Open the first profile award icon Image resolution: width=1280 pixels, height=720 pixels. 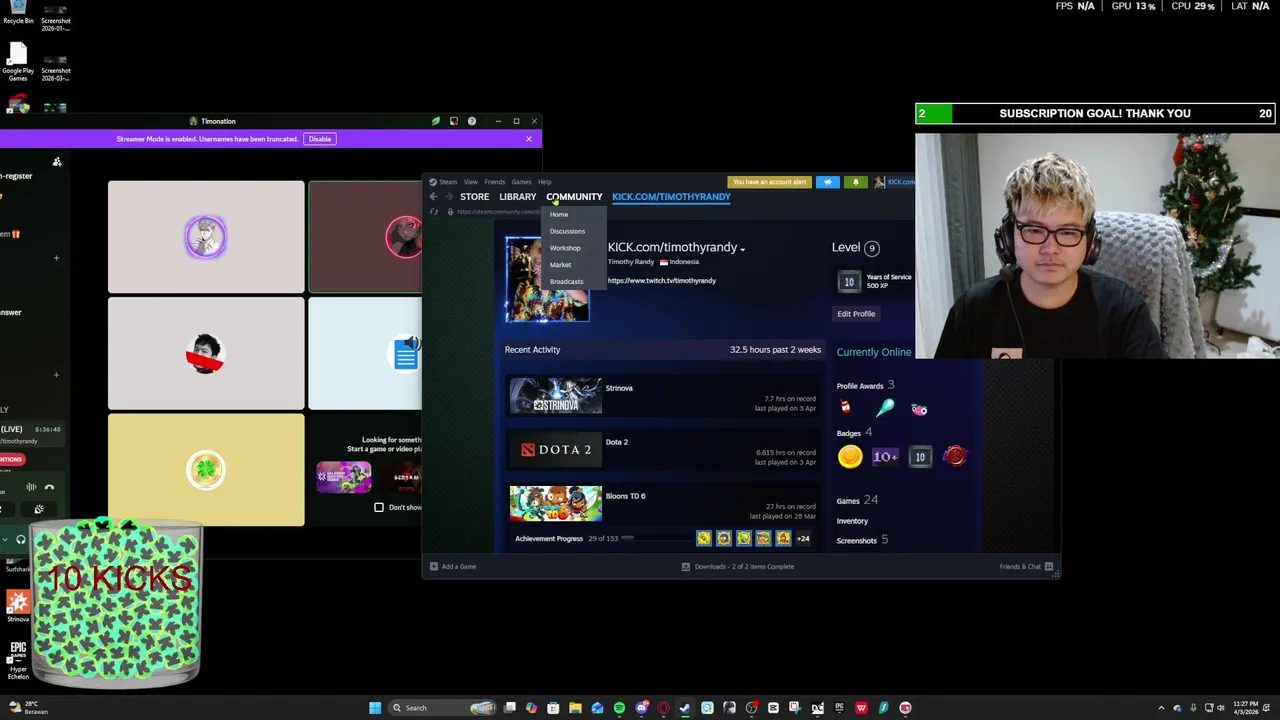point(846,408)
